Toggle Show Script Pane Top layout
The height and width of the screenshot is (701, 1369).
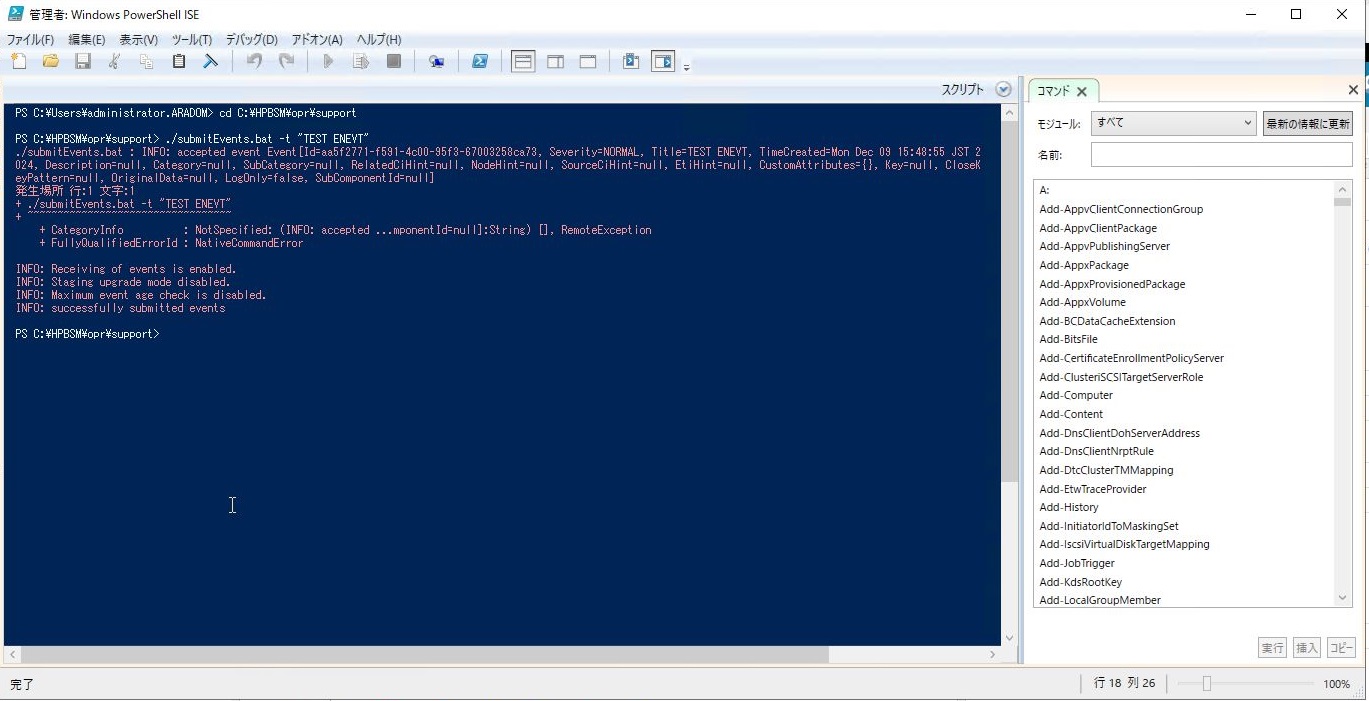point(522,61)
